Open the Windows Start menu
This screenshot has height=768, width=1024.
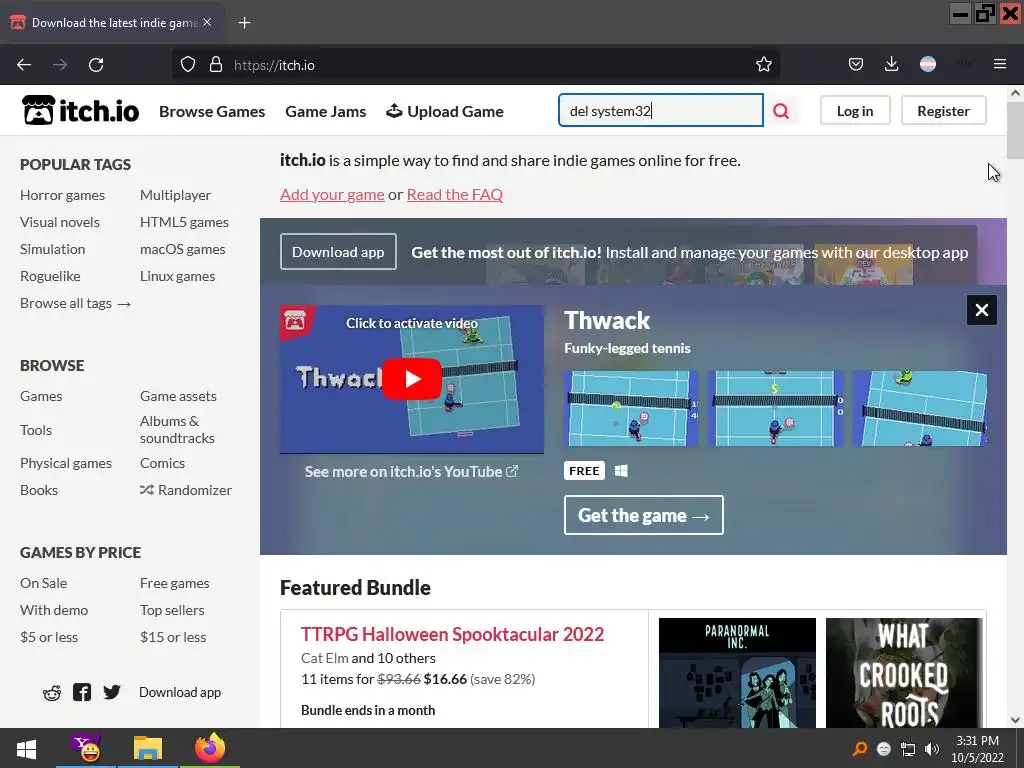26,748
